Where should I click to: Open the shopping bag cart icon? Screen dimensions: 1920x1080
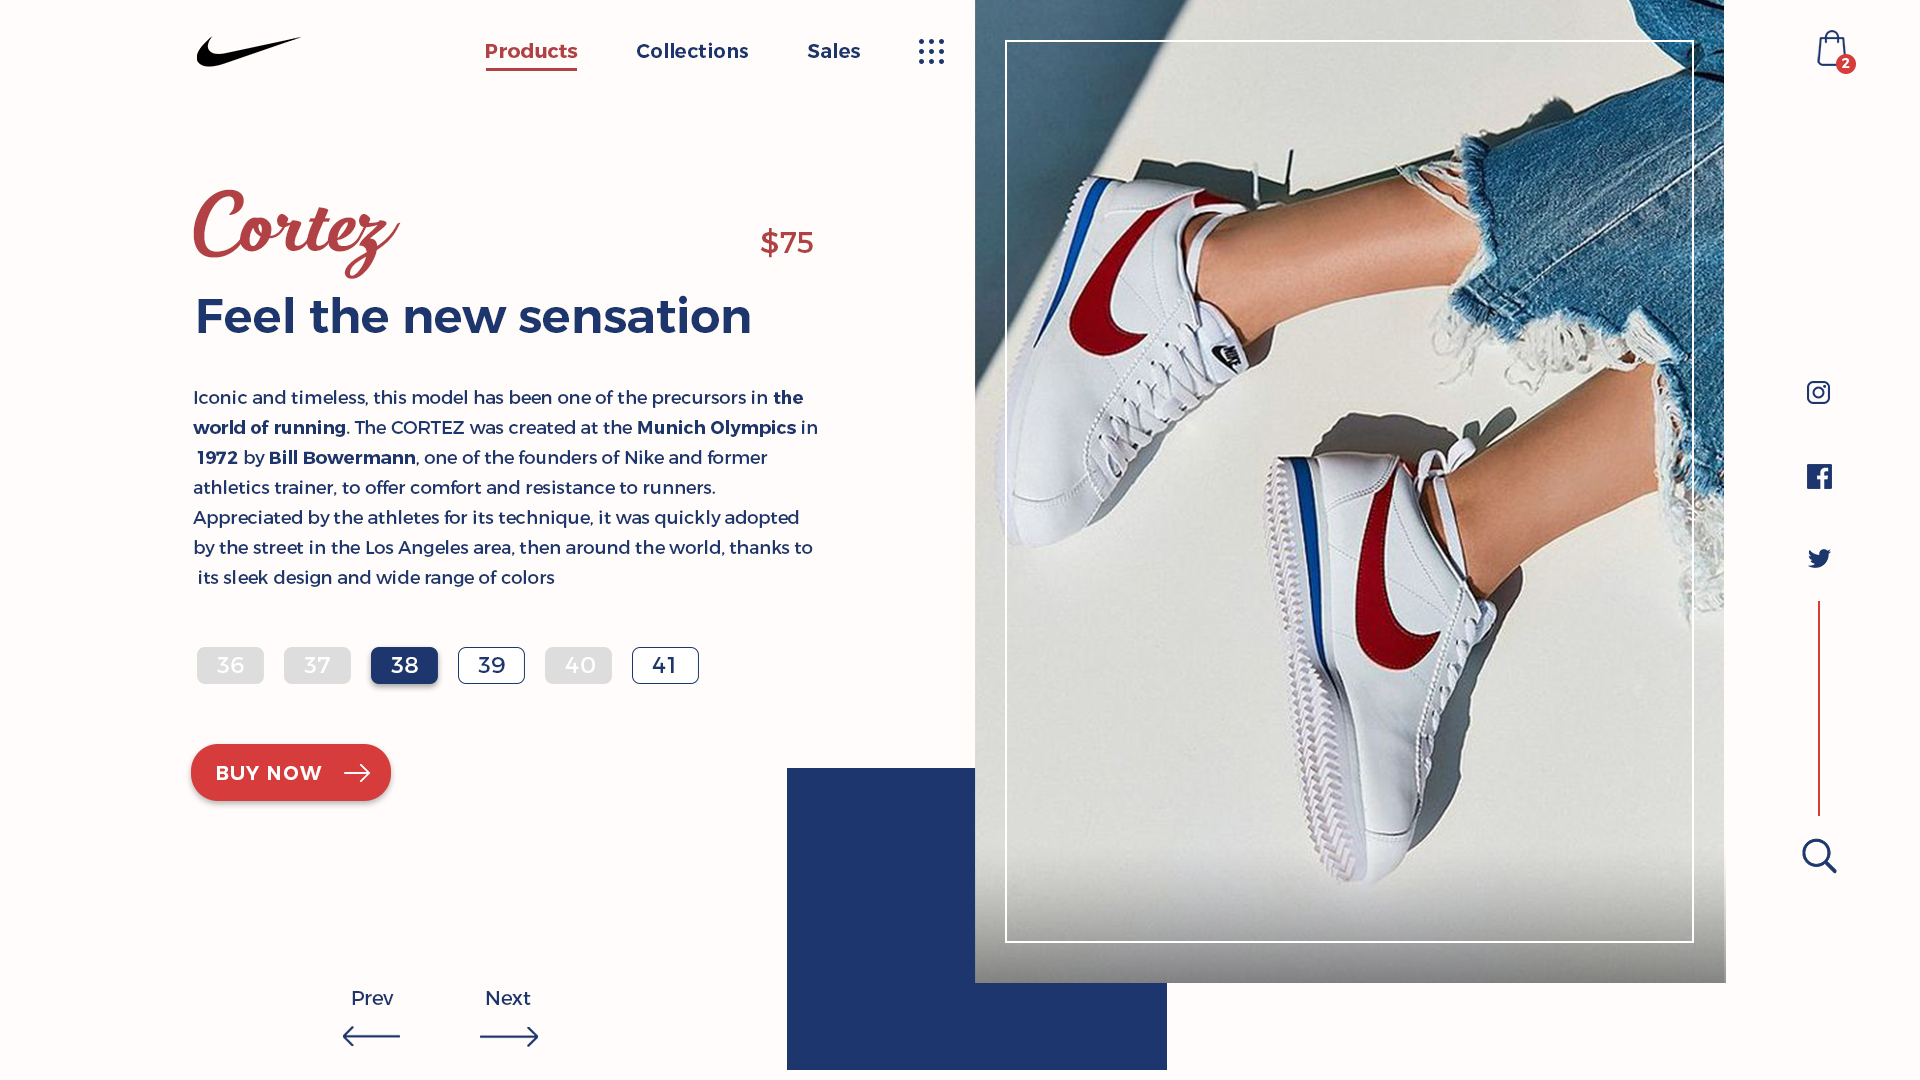click(x=1834, y=50)
